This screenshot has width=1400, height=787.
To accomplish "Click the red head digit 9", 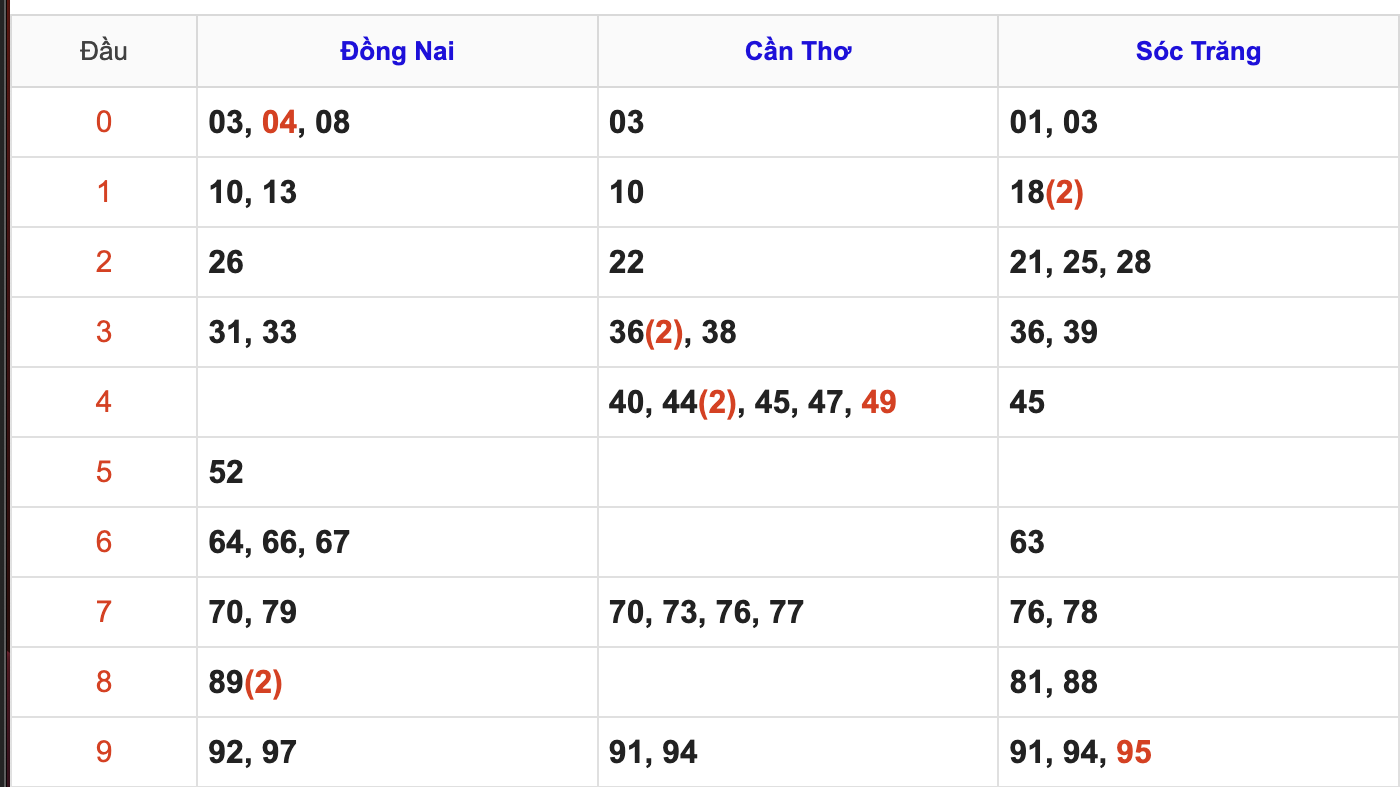I will (104, 752).
